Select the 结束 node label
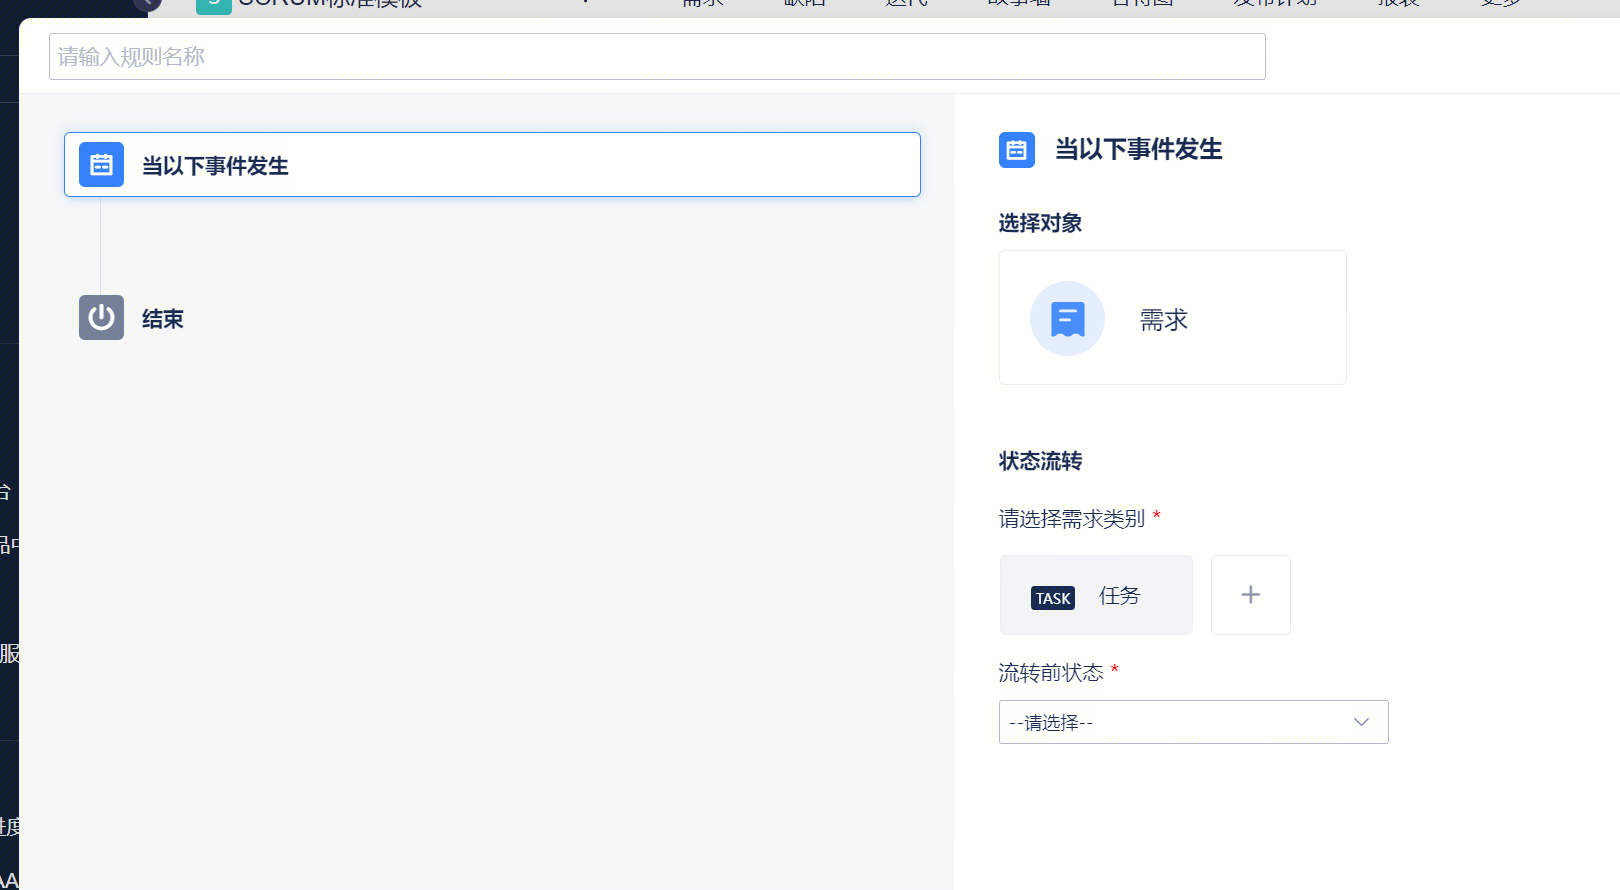The height and width of the screenshot is (890, 1620). [163, 319]
